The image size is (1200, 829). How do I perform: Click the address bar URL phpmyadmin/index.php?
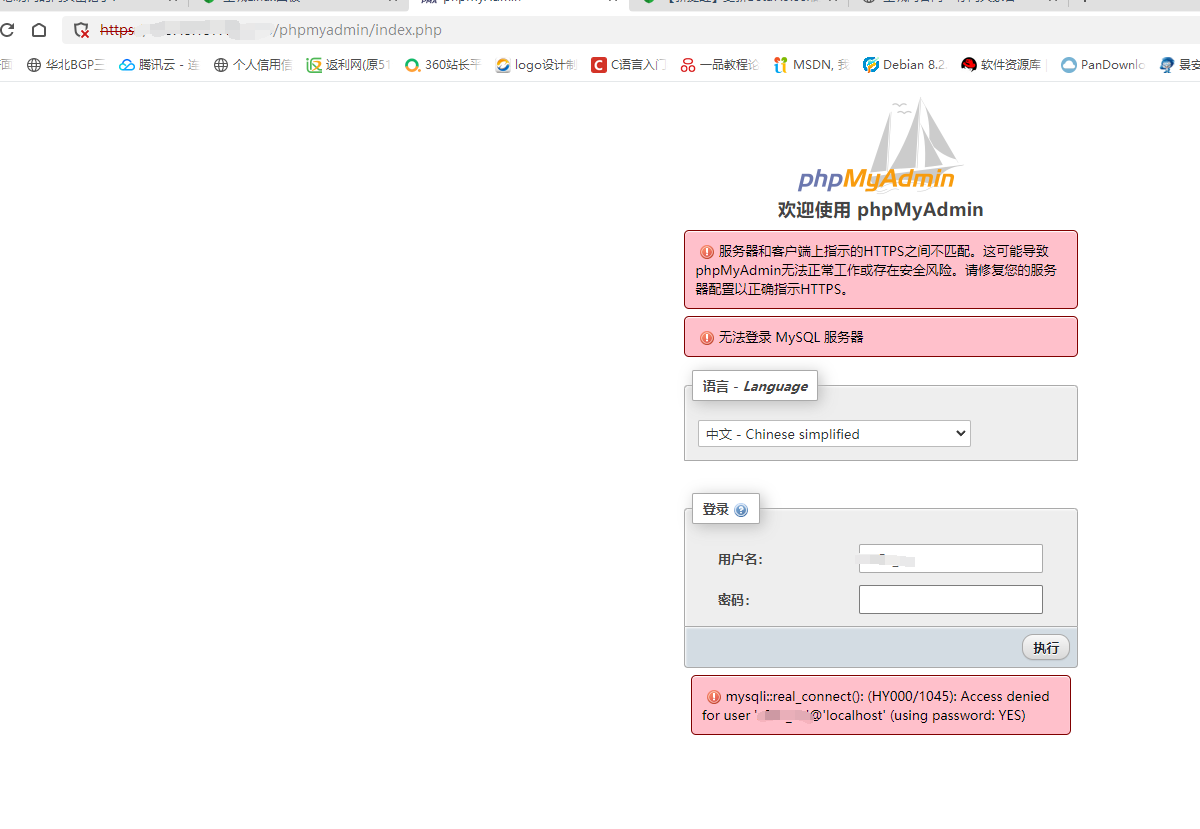coord(357,30)
